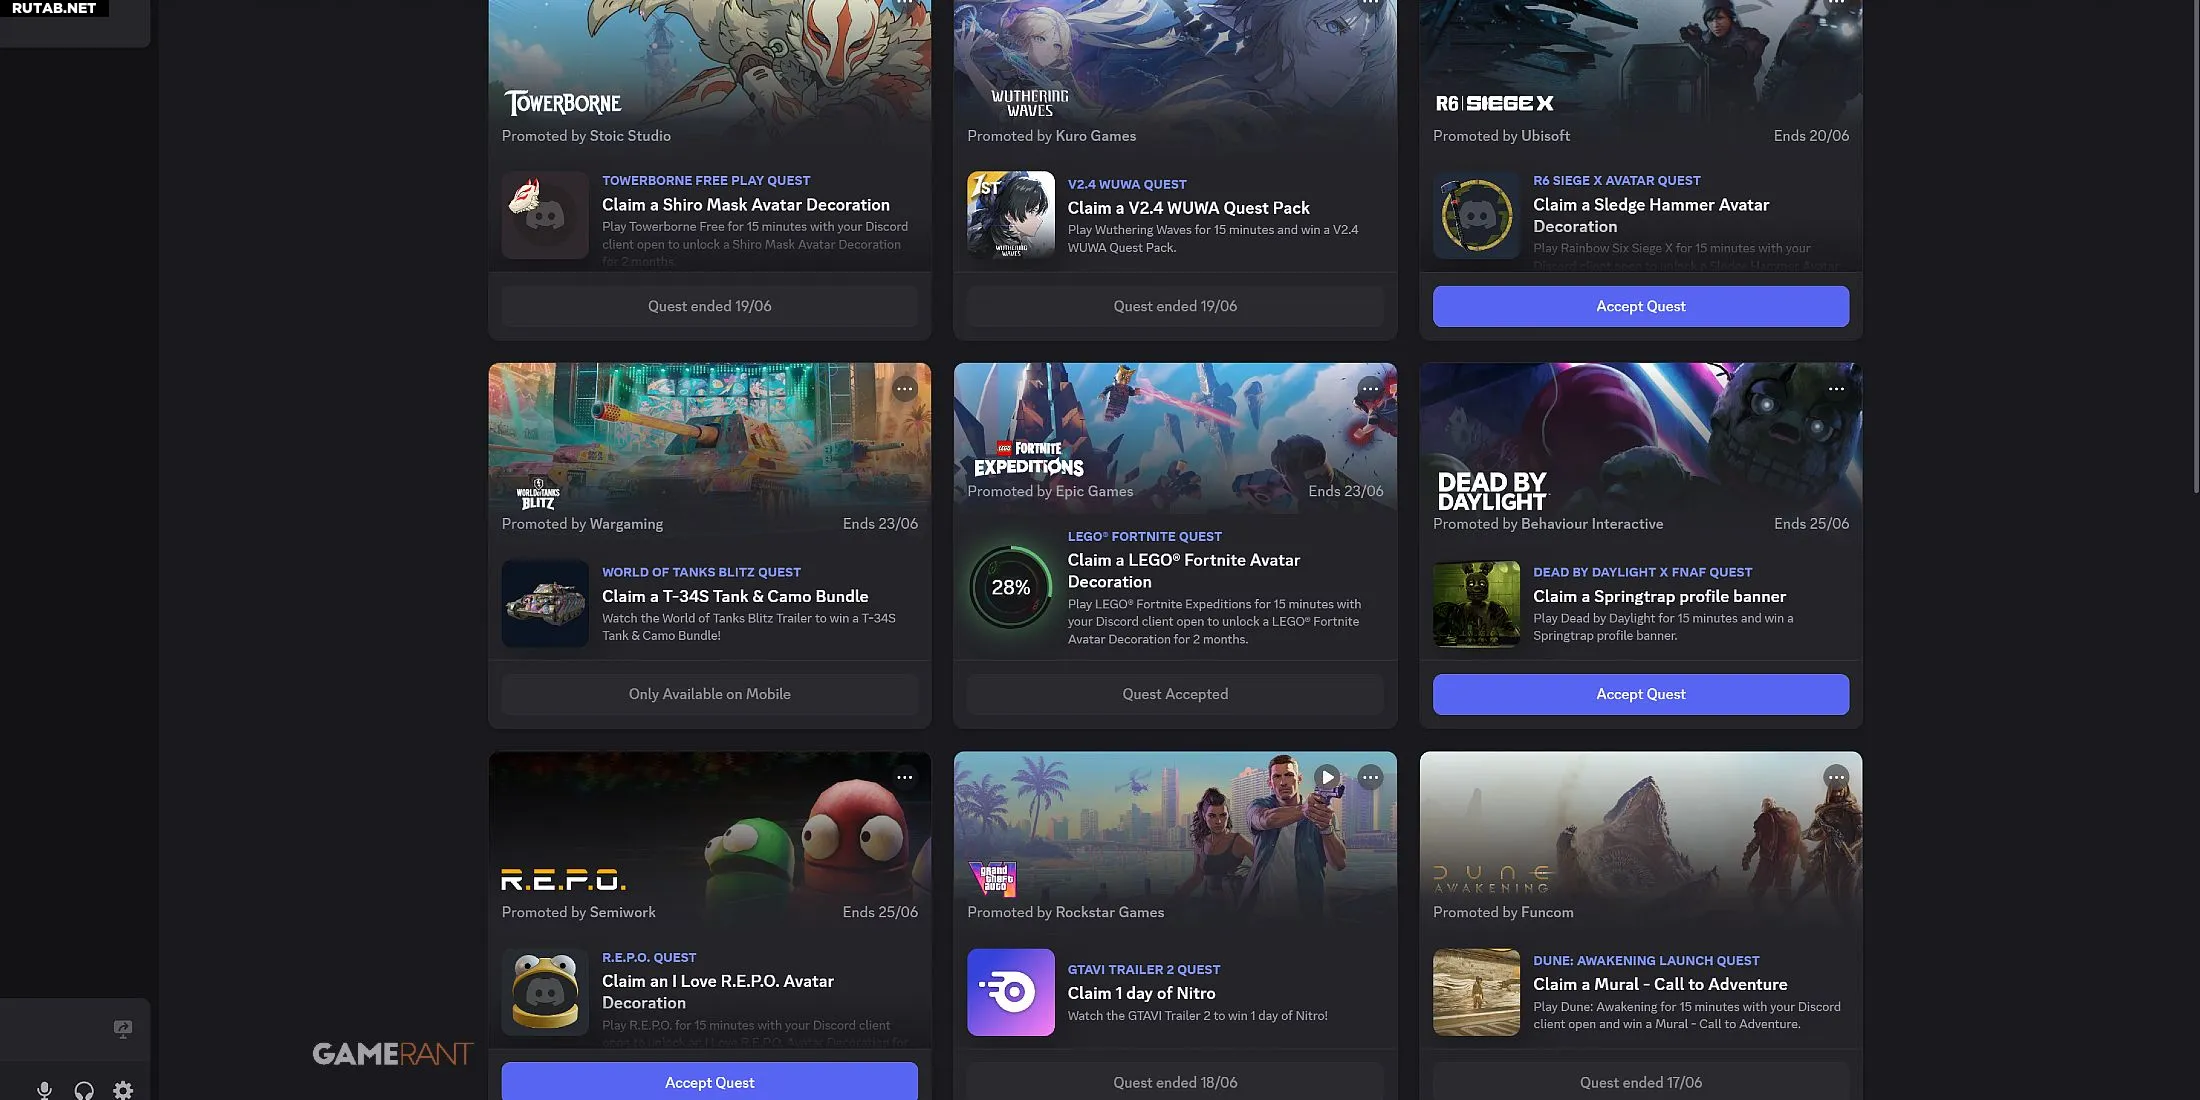
Task: Click the screen share icon in bottom-left panel
Action: [123, 1029]
